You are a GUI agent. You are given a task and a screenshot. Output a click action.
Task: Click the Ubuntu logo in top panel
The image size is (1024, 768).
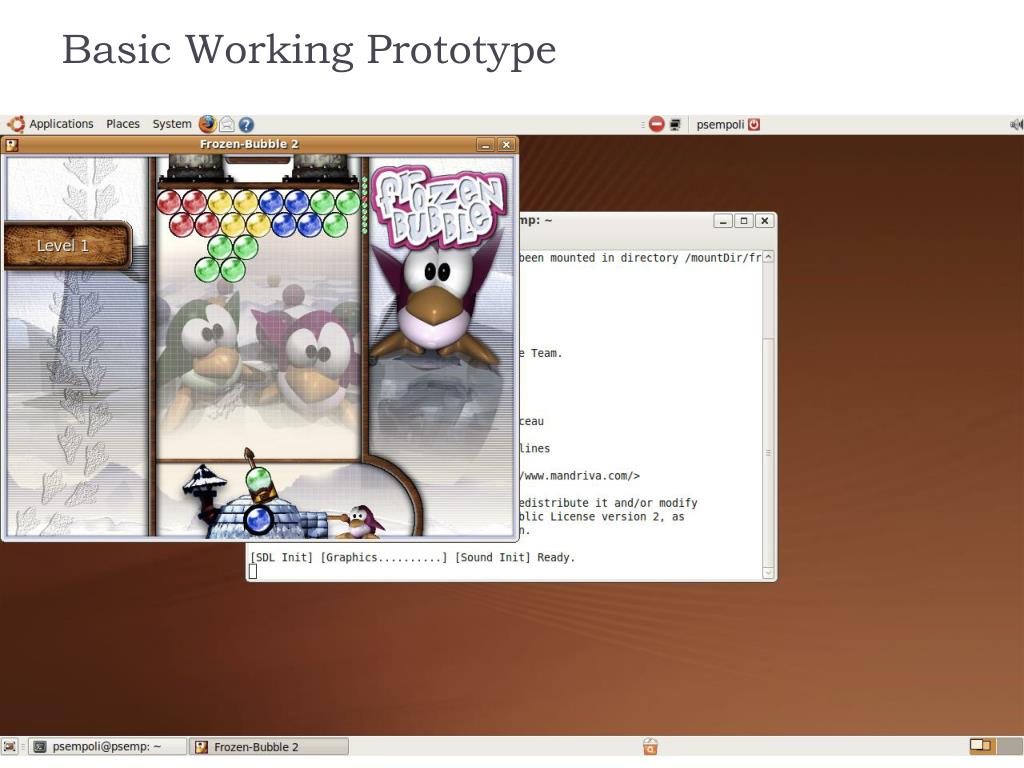click(x=16, y=124)
